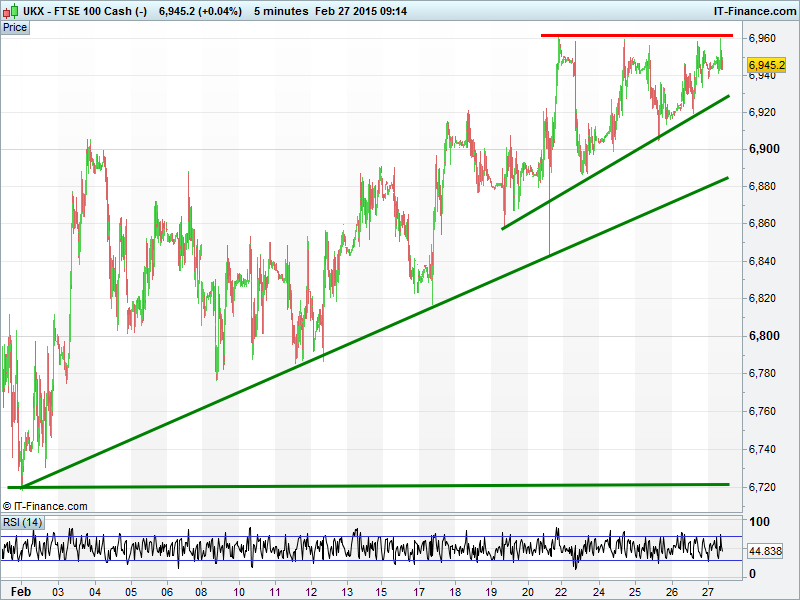Click the yellow 6,945.2 current price tag
This screenshot has height=600, width=800.
click(766, 65)
